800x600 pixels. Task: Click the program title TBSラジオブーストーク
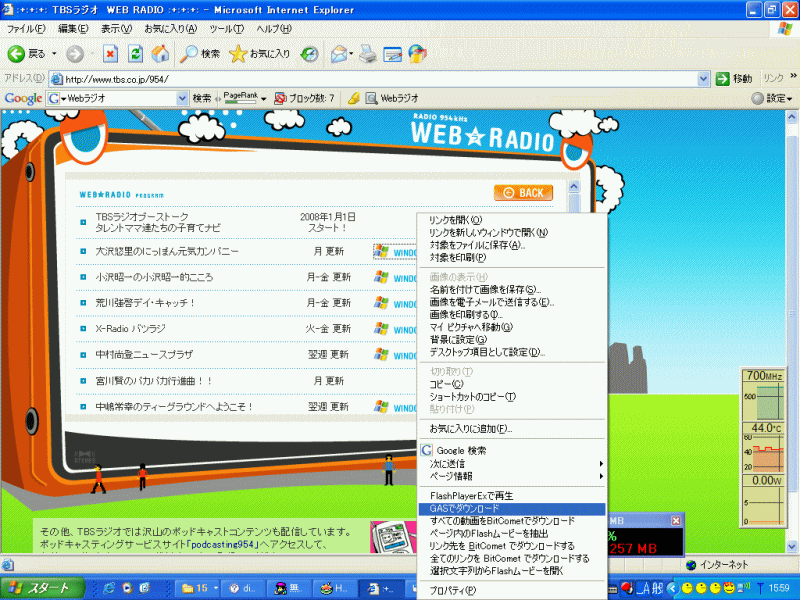point(142,217)
